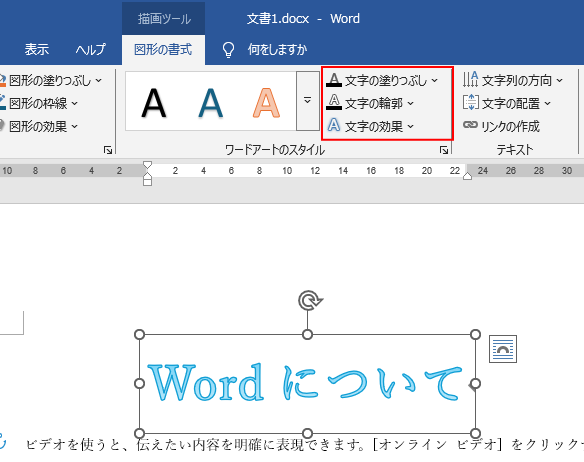
Task: Click the 文字の配置 text alignment icon
Action: [x=470, y=102]
